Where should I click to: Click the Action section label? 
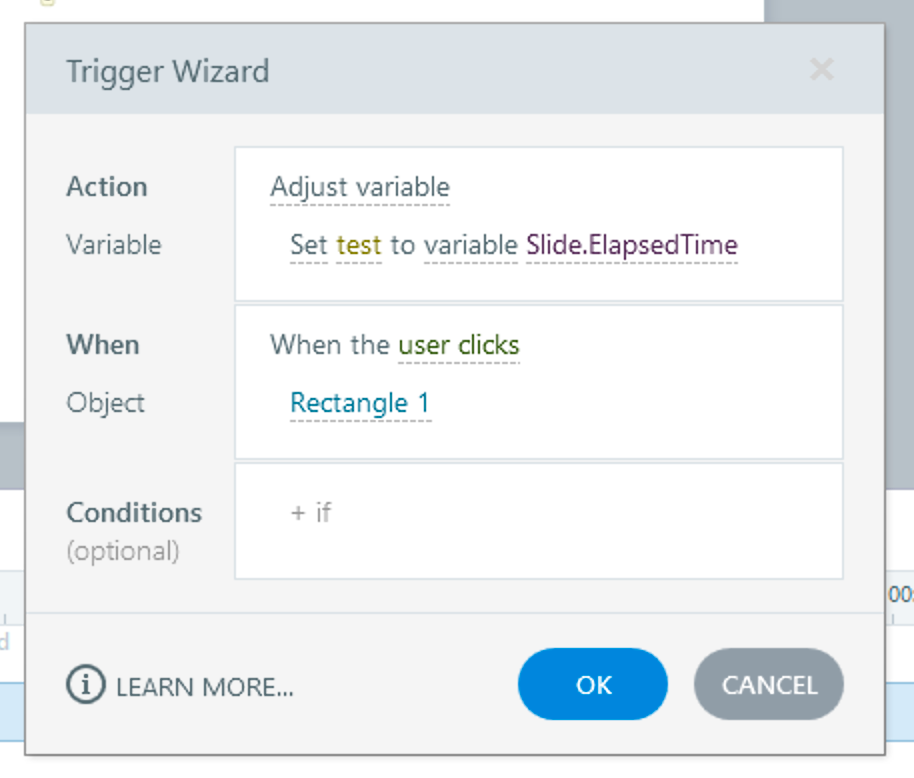click(107, 187)
